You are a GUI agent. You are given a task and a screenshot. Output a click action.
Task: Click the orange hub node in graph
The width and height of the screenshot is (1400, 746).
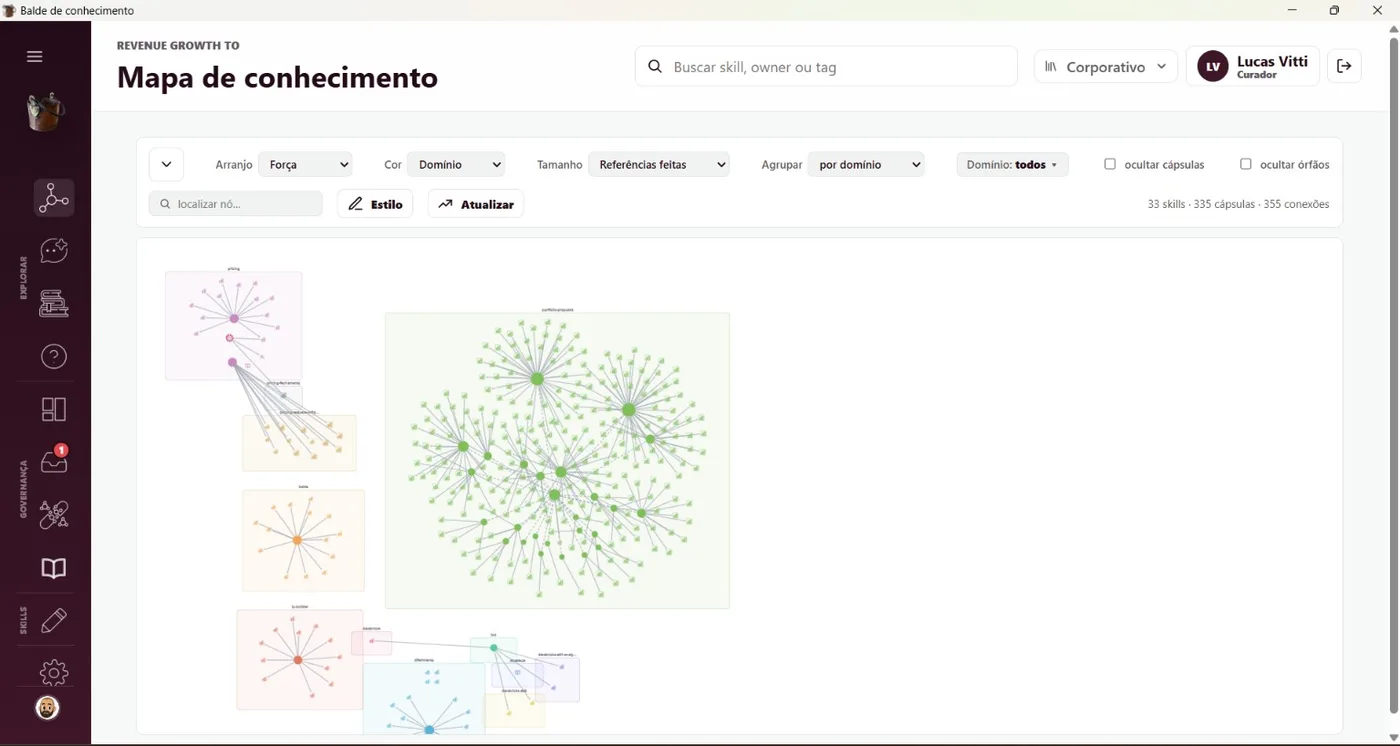pos(297,540)
